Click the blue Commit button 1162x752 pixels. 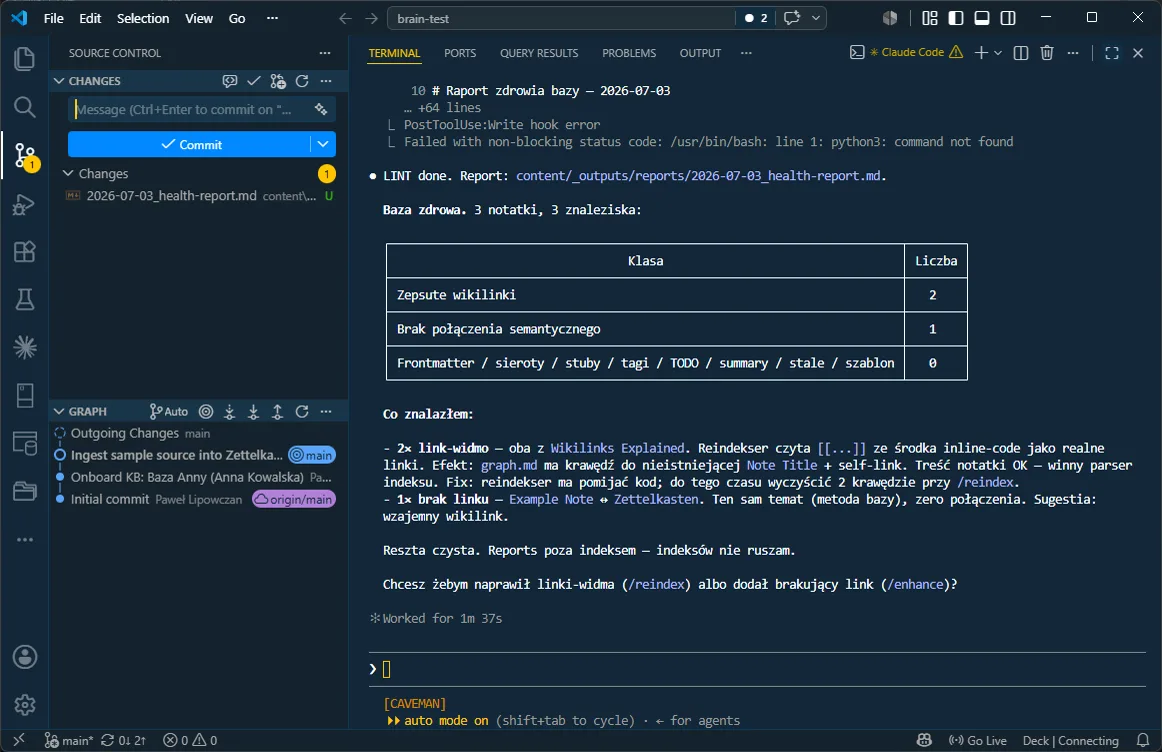[190, 144]
